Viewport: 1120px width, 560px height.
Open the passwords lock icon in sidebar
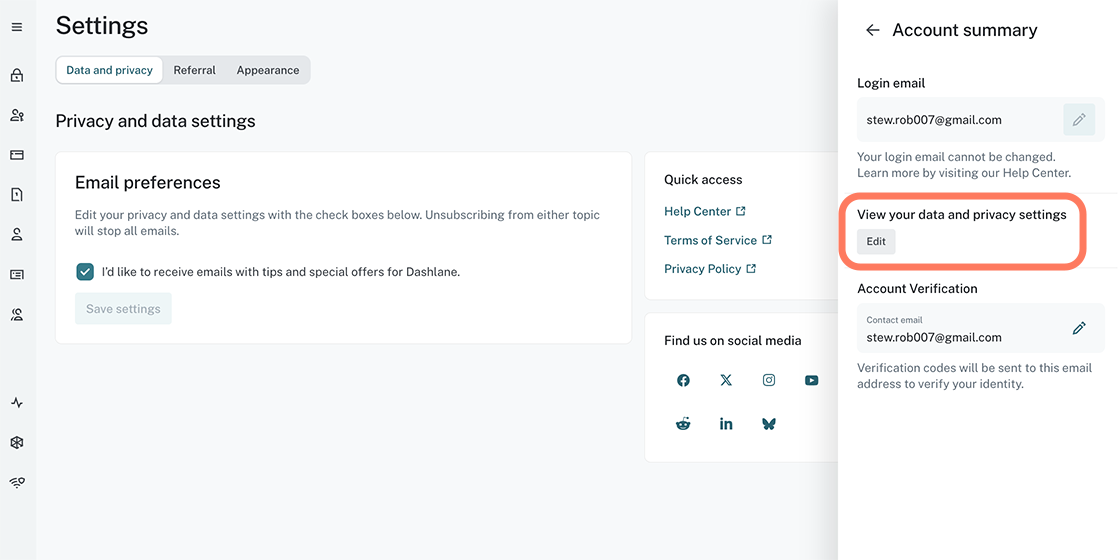click(x=17, y=75)
